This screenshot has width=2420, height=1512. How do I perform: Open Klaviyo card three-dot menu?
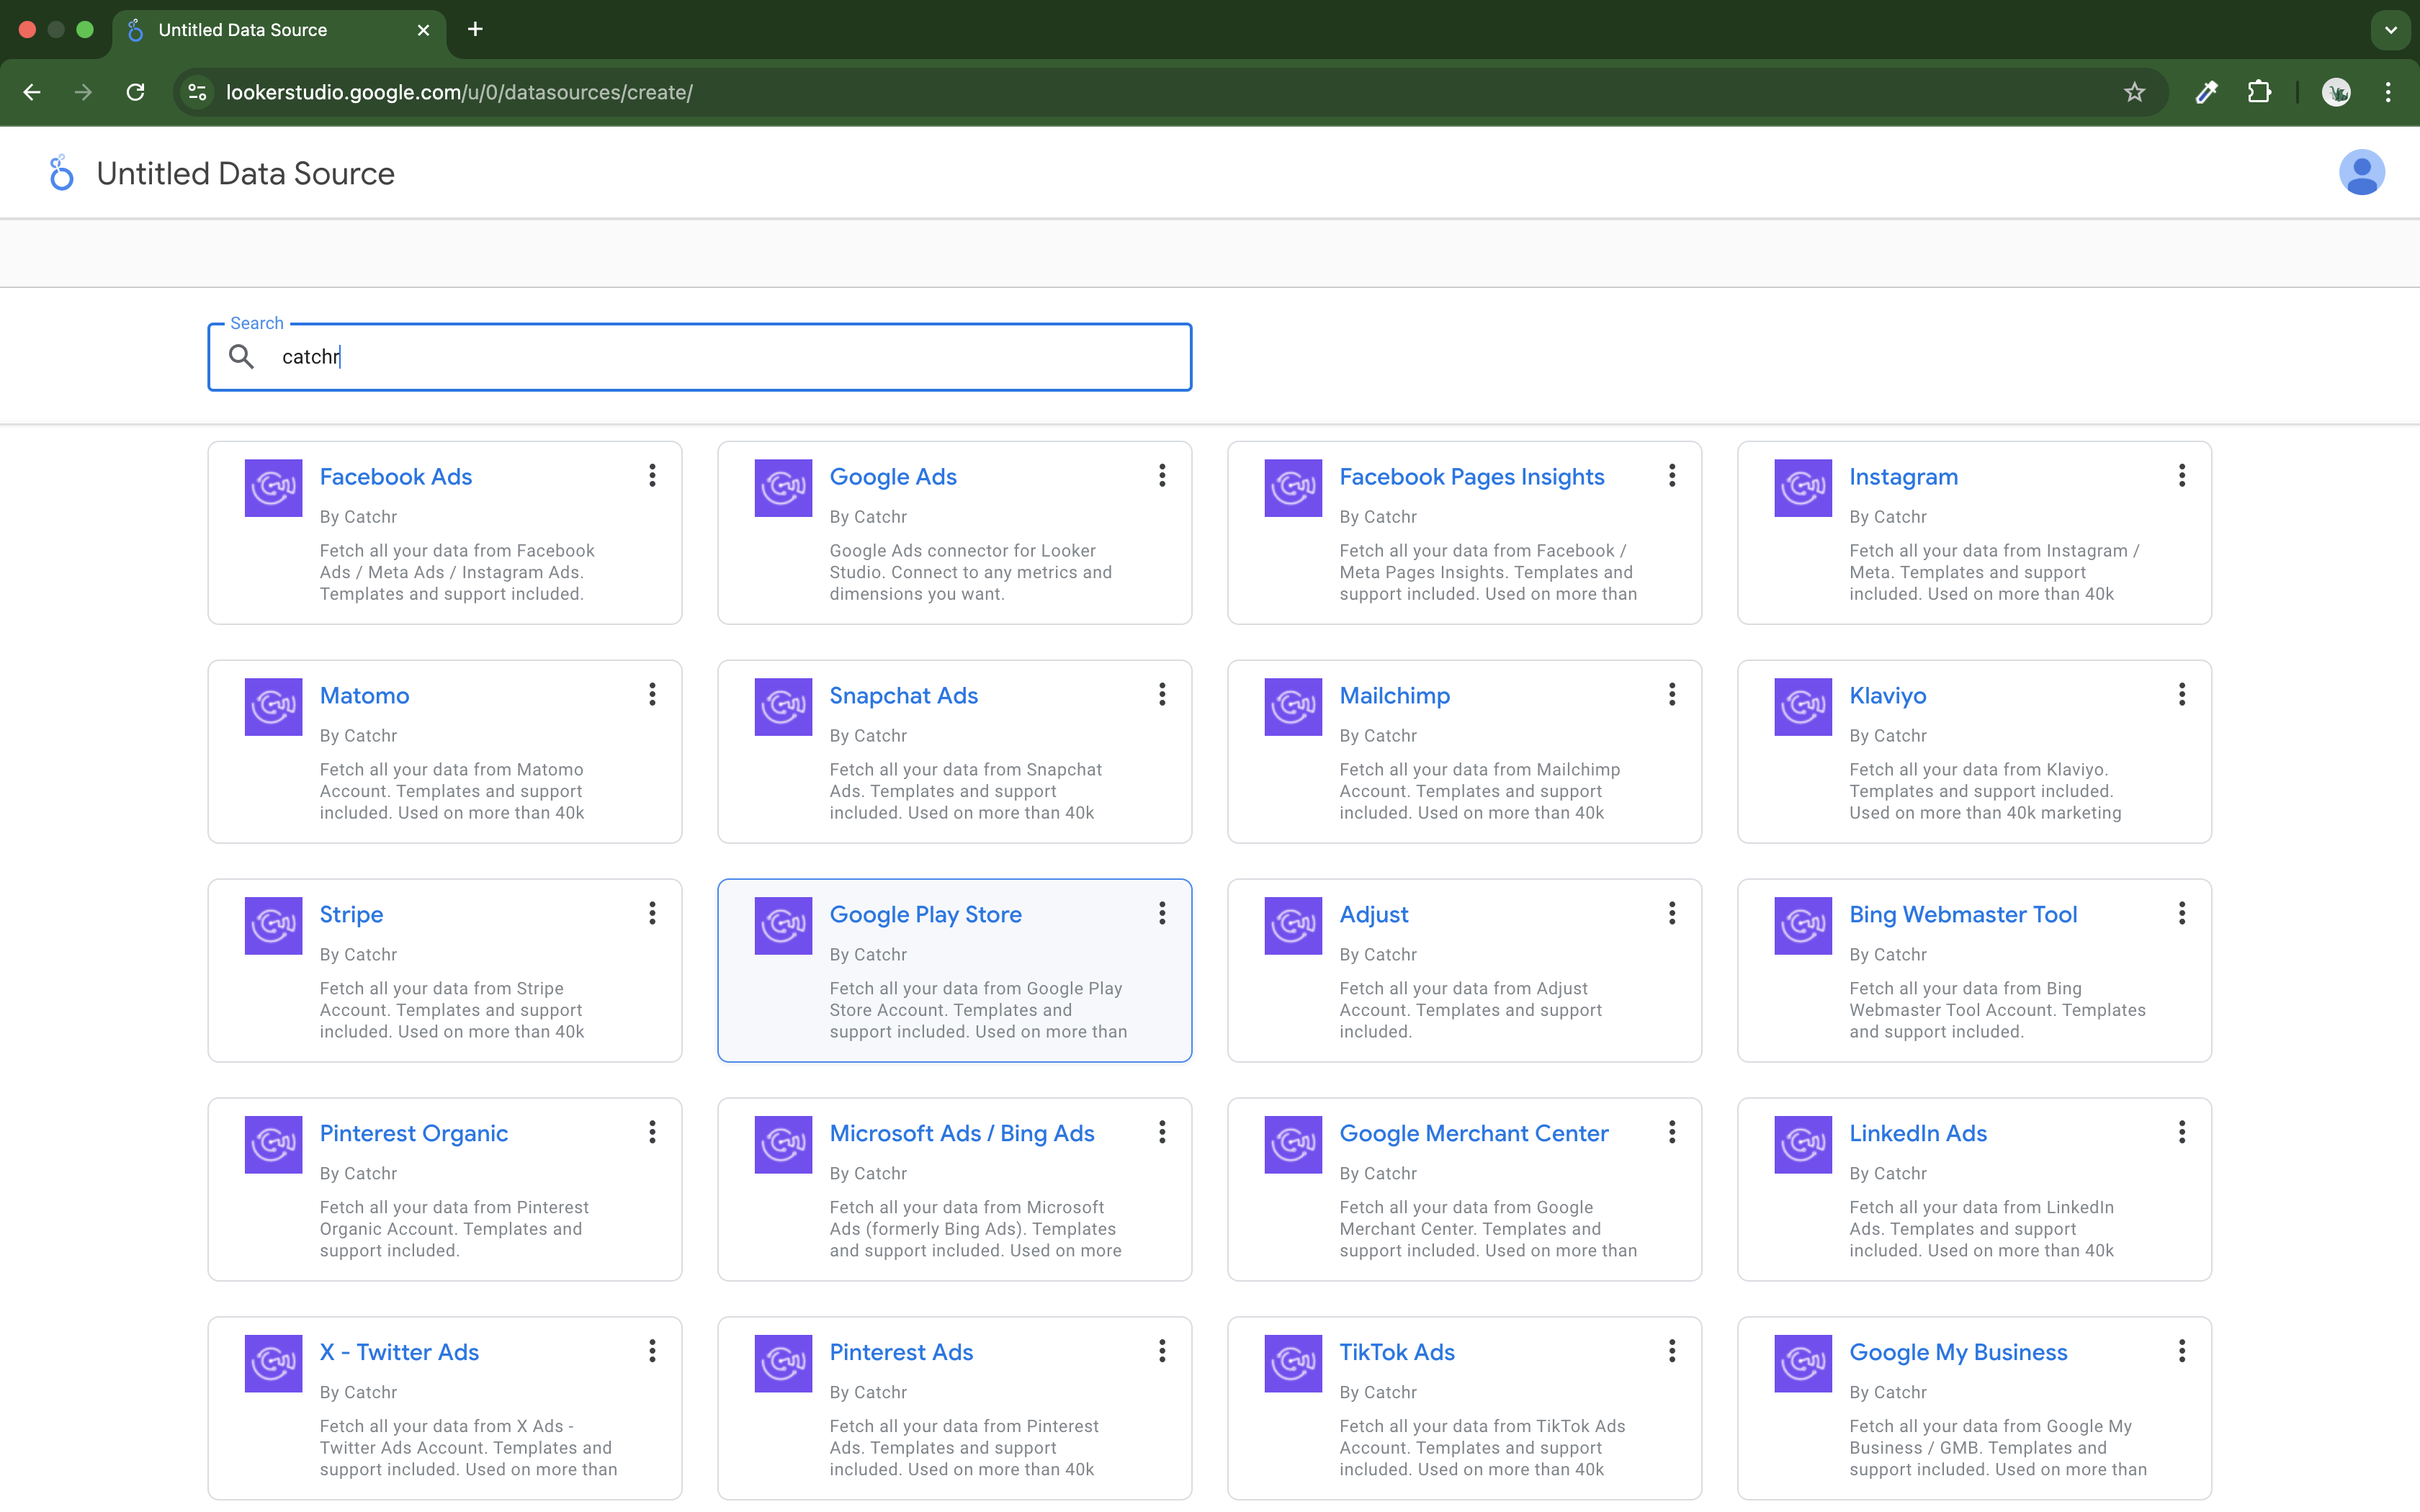tap(2182, 695)
